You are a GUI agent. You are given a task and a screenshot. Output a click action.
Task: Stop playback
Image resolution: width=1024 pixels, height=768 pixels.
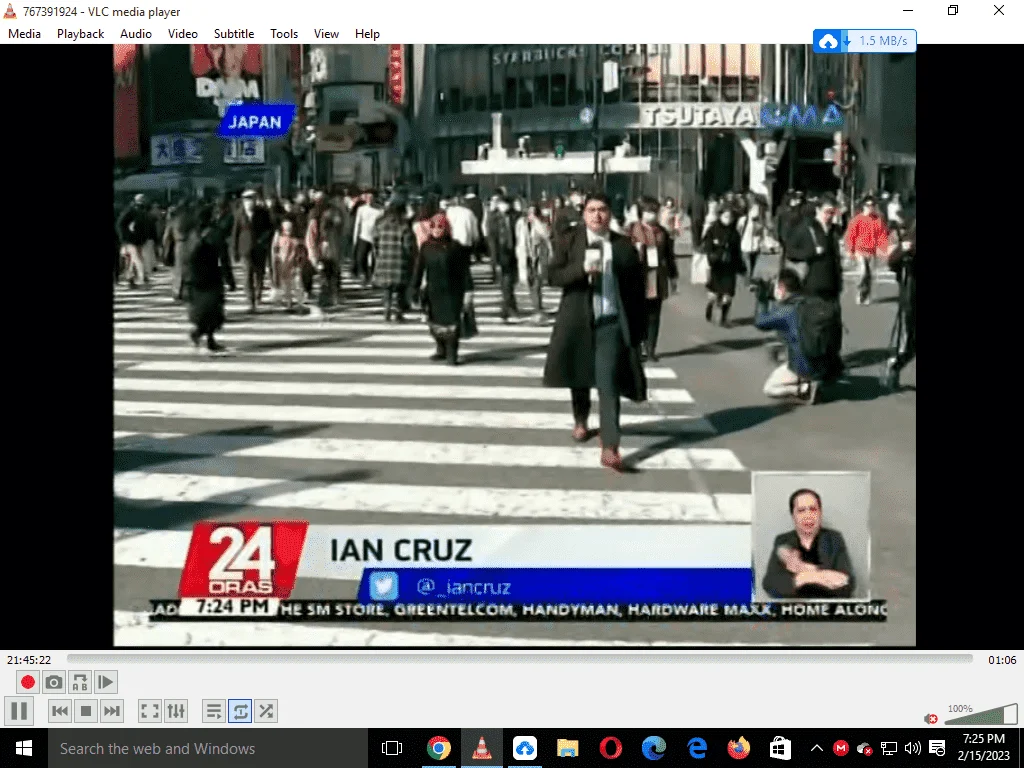(86, 711)
